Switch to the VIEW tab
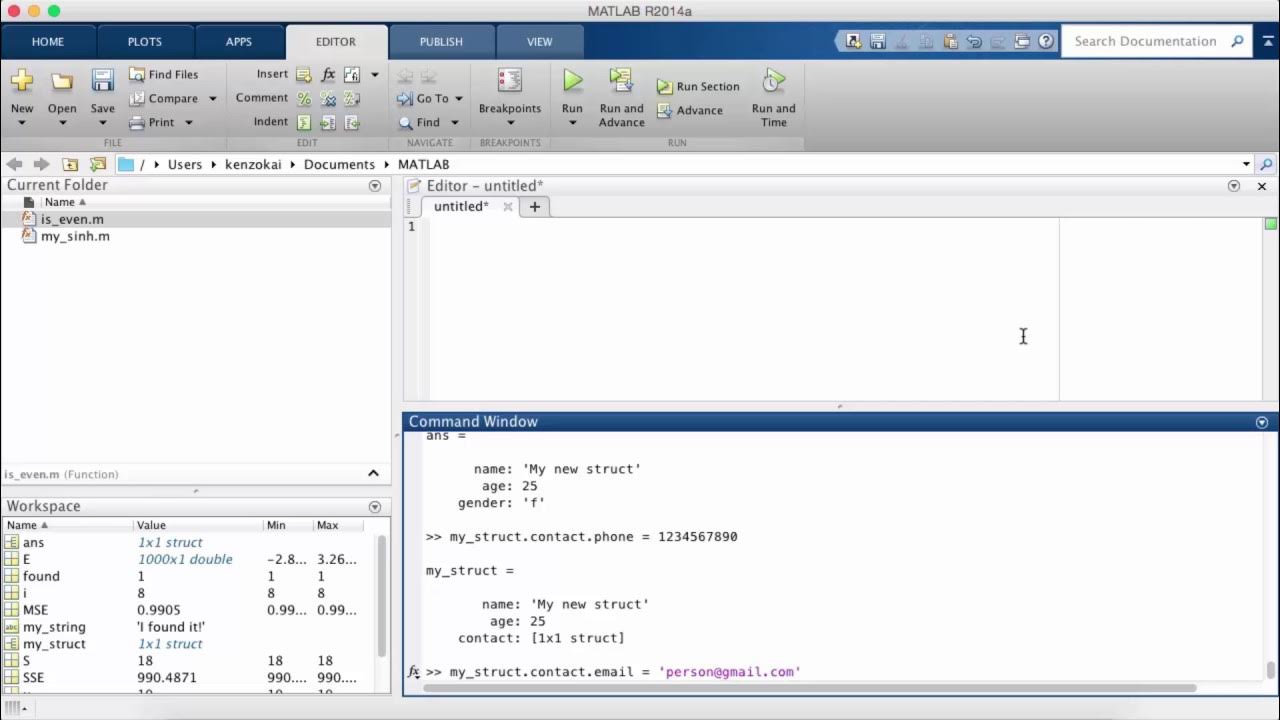The height and width of the screenshot is (720, 1280). click(x=540, y=42)
